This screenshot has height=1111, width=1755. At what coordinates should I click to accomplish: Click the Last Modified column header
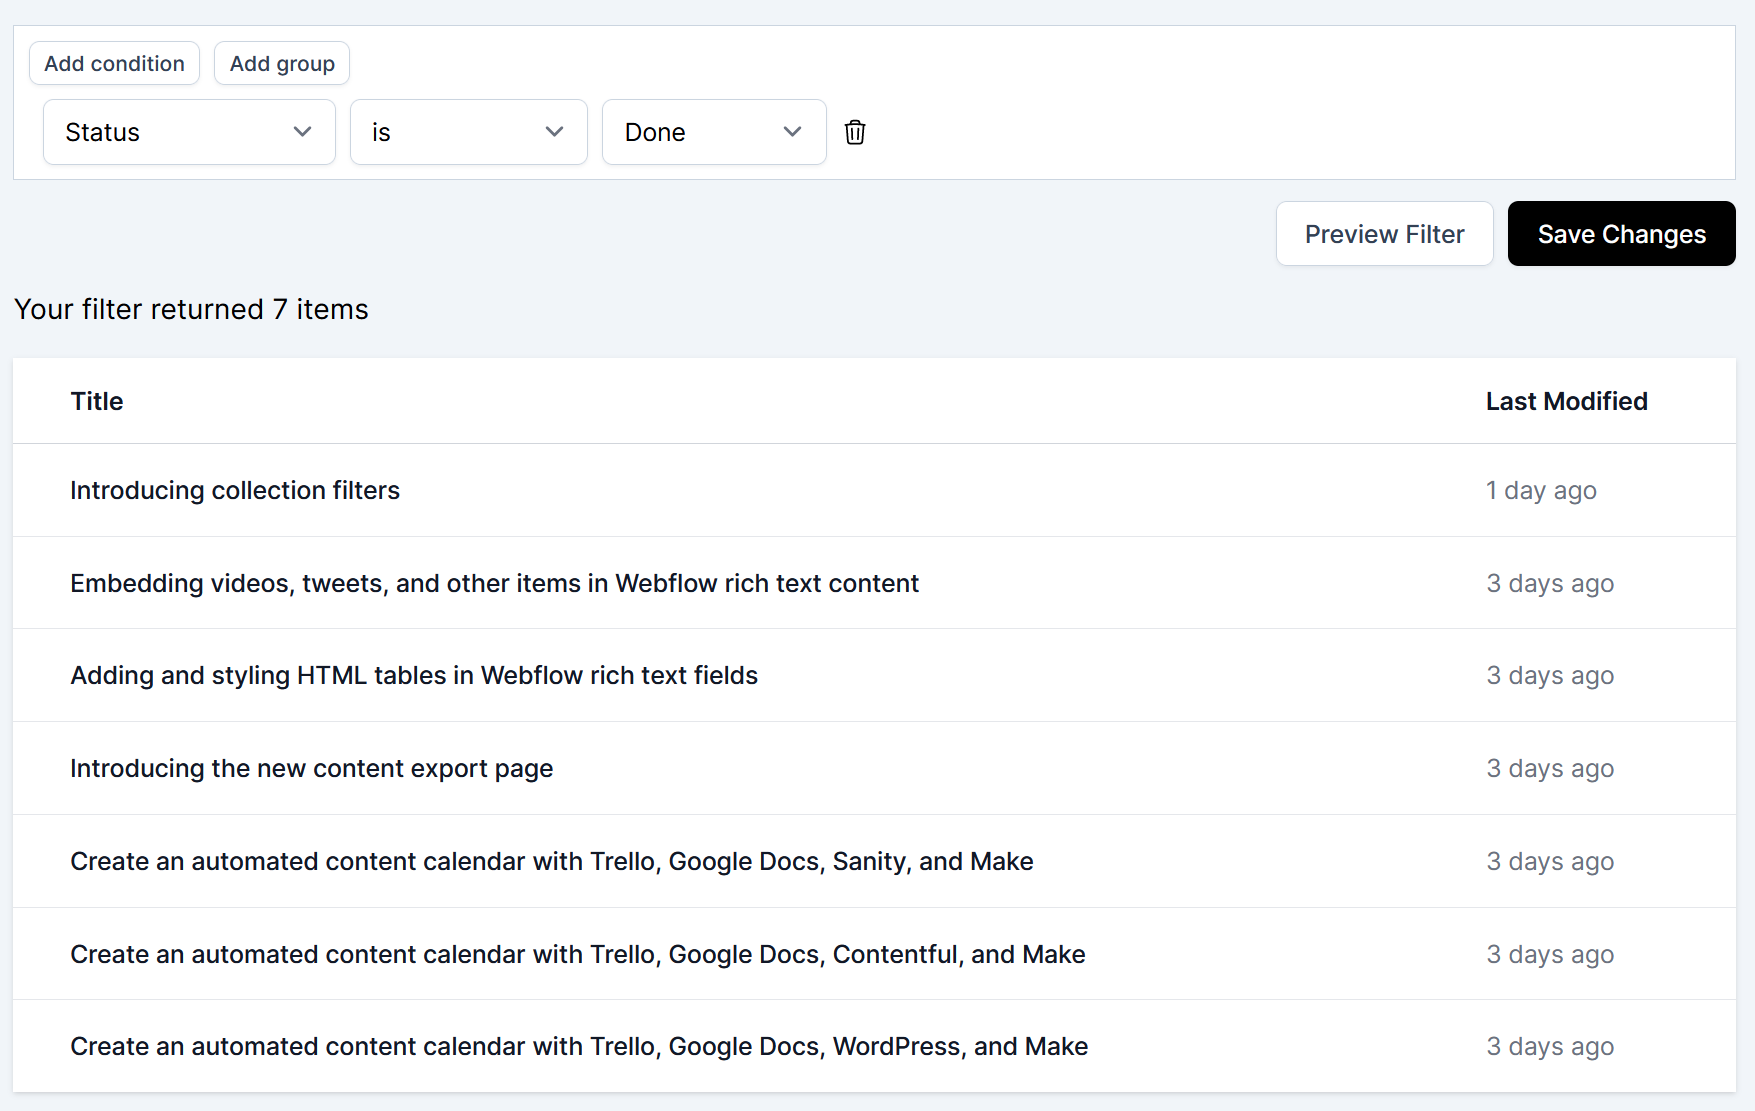pyautogui.click(x=1566, y=401)
